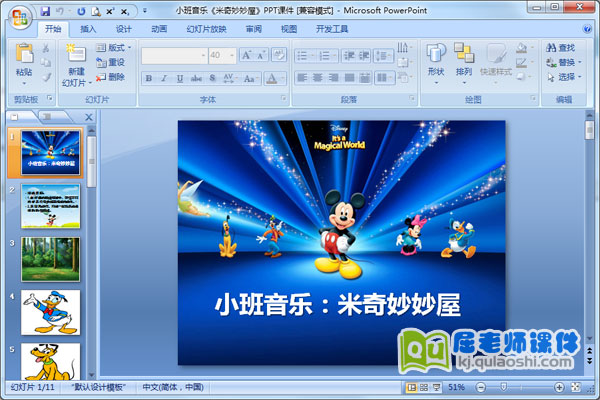Toggle text Shadow formatting

click(x=212, y=78)
